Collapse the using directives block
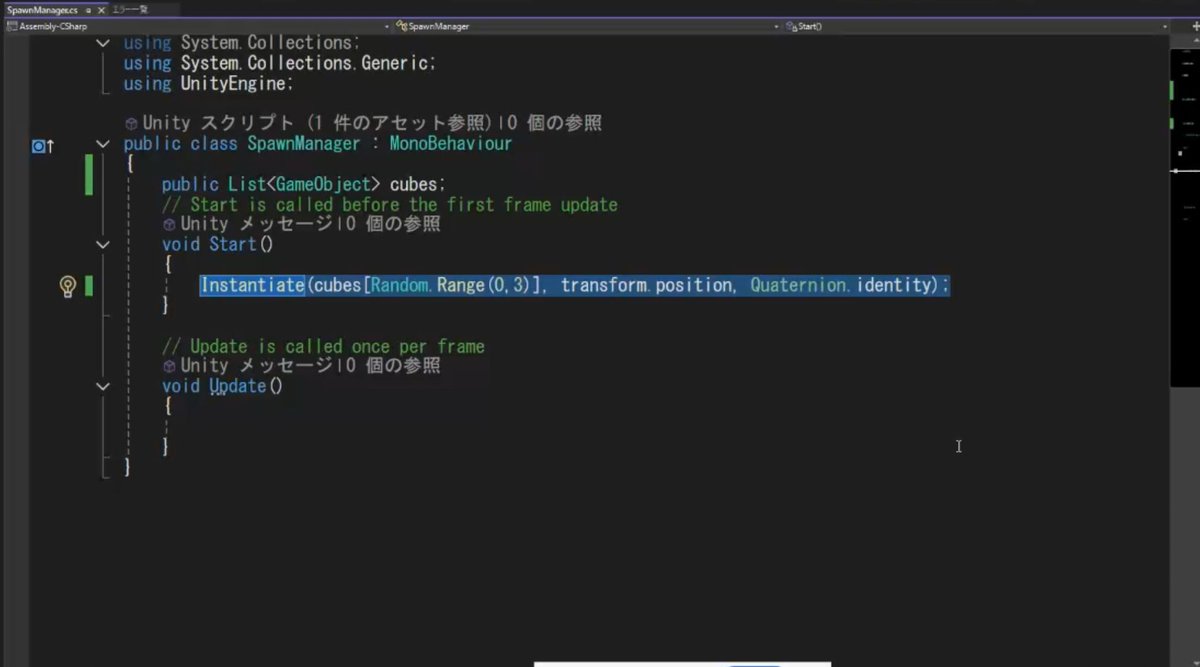1200x667 pixels. [x=103, y=44]
